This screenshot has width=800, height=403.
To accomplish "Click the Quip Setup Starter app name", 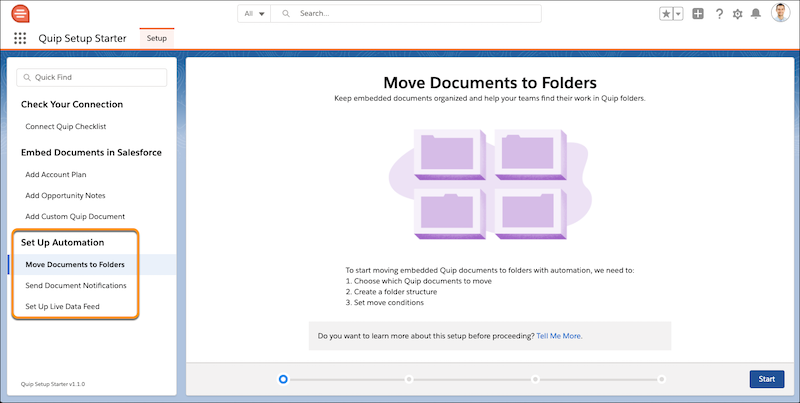I will [x=82, y=38].
